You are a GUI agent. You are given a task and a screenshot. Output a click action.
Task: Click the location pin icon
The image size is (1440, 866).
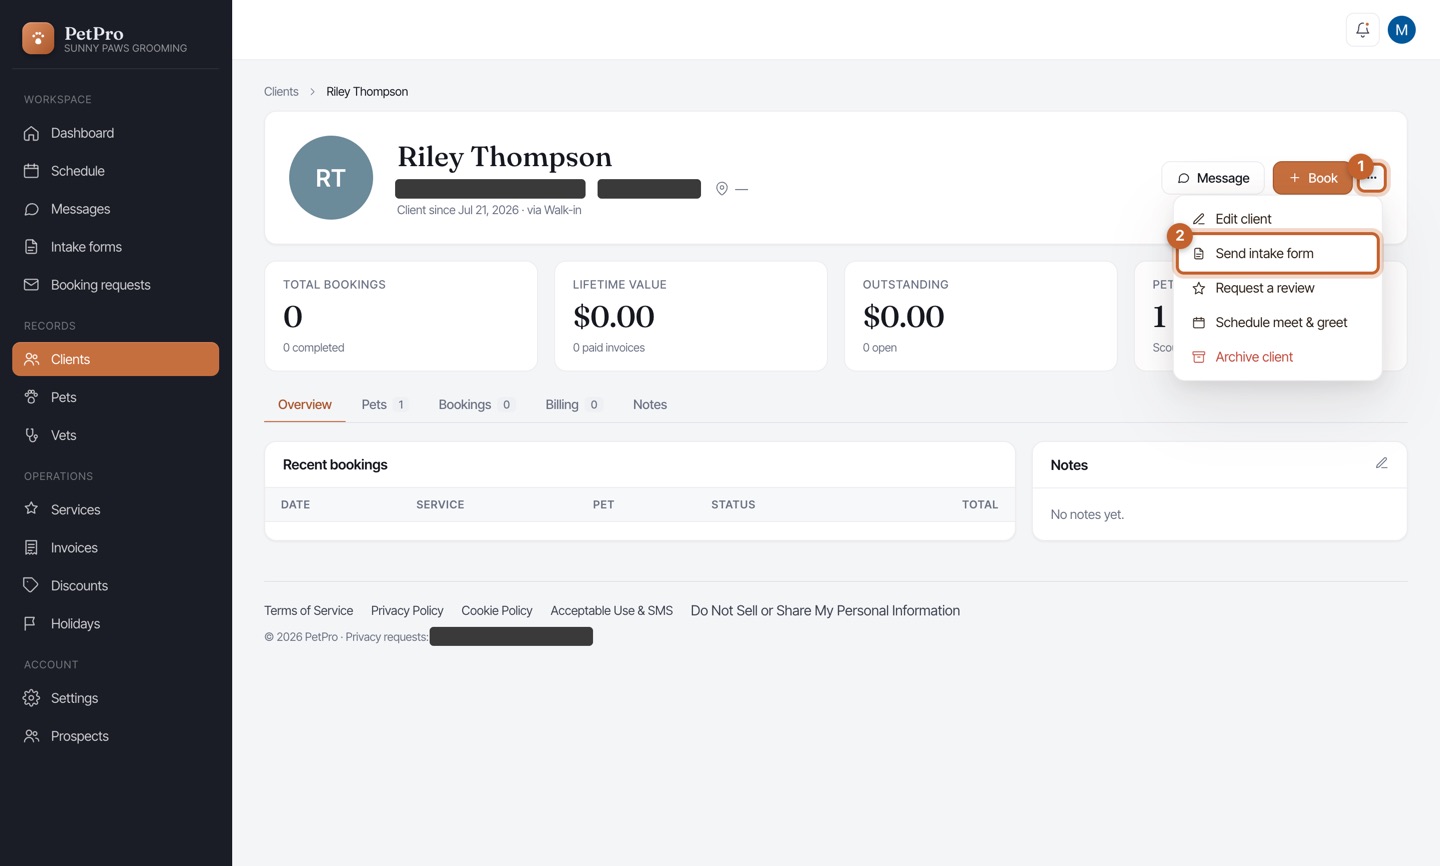722,189
